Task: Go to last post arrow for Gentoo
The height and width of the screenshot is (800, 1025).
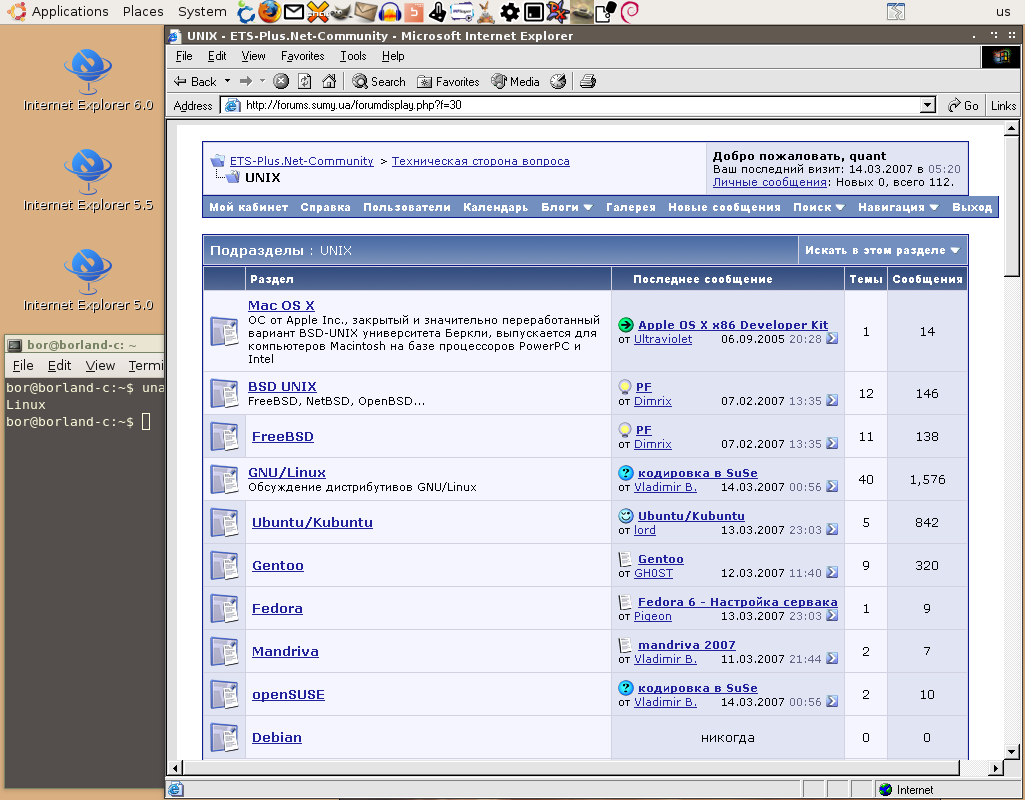Action: point(832,574)
